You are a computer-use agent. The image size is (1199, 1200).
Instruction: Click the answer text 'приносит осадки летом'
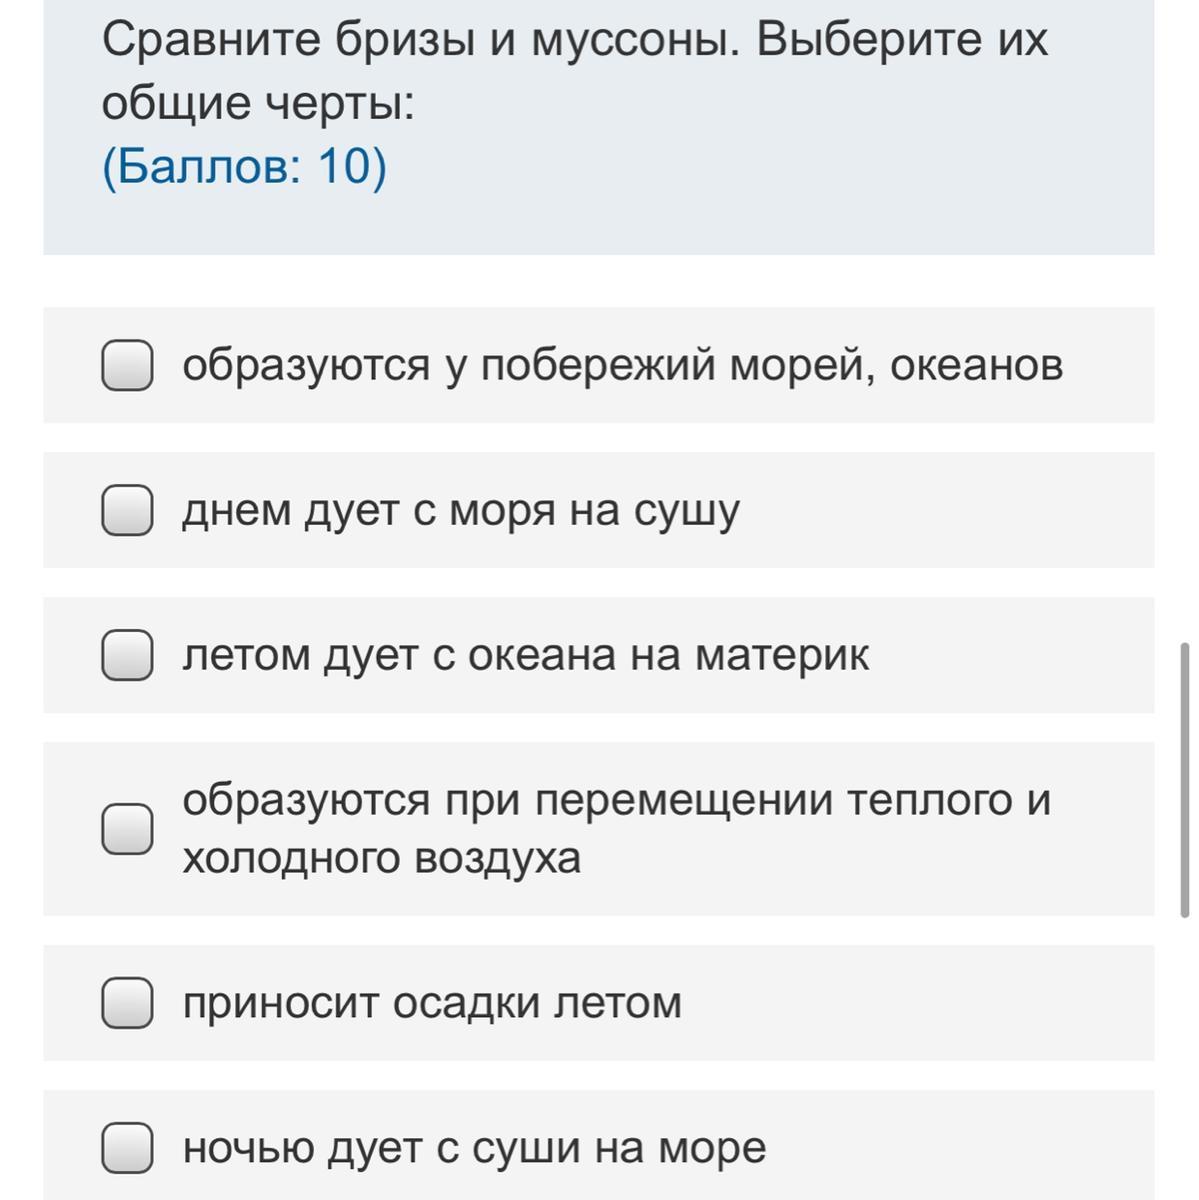click(x=431, y=1003)
